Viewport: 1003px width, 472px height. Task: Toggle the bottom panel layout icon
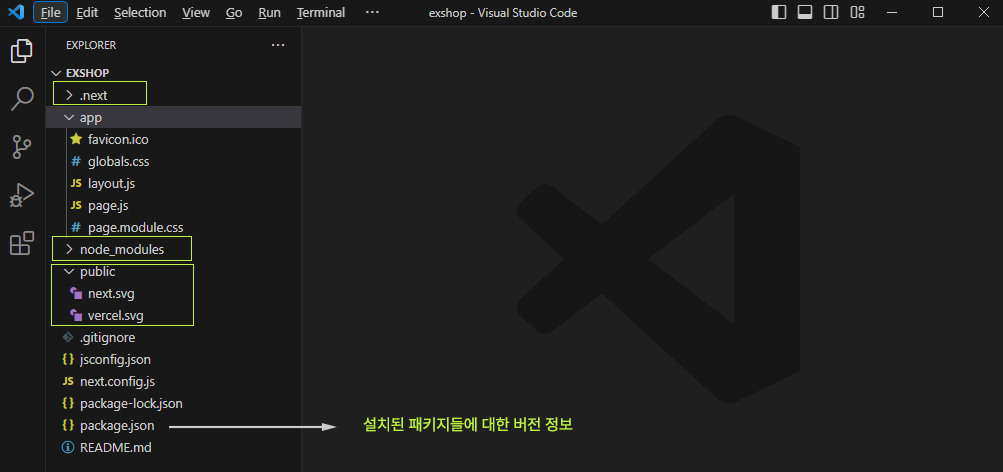[805, 12]
